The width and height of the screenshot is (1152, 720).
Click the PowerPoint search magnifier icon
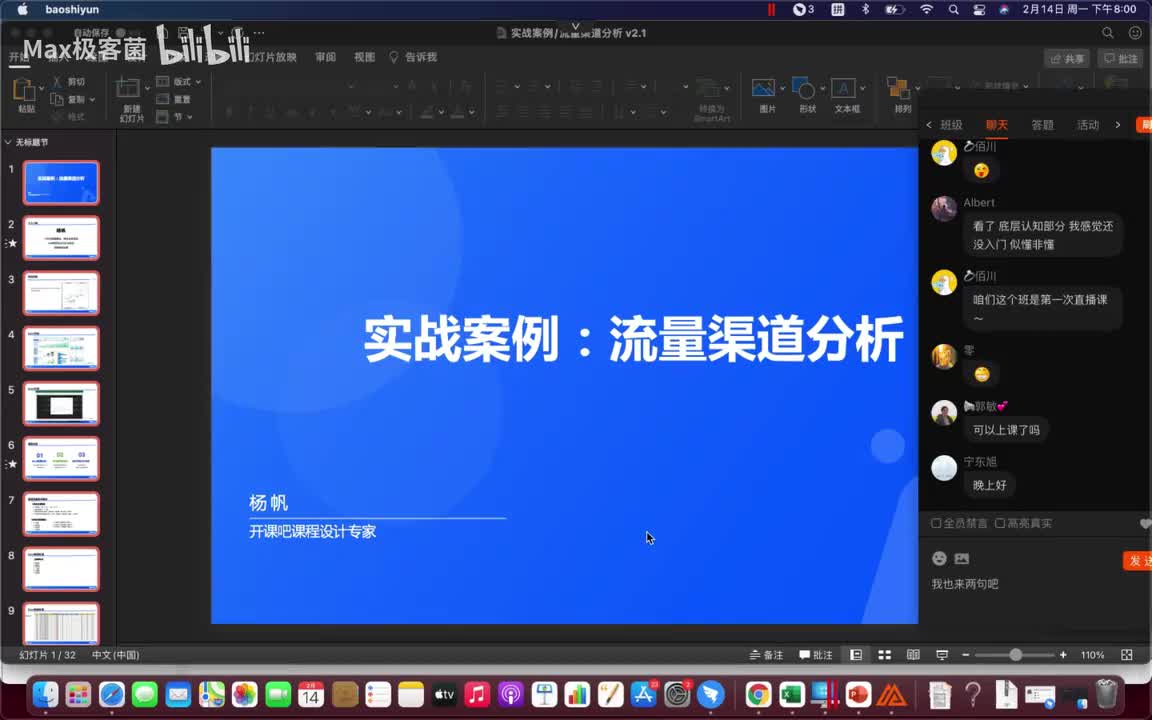pyautogui.click(x=1107, y=33)
